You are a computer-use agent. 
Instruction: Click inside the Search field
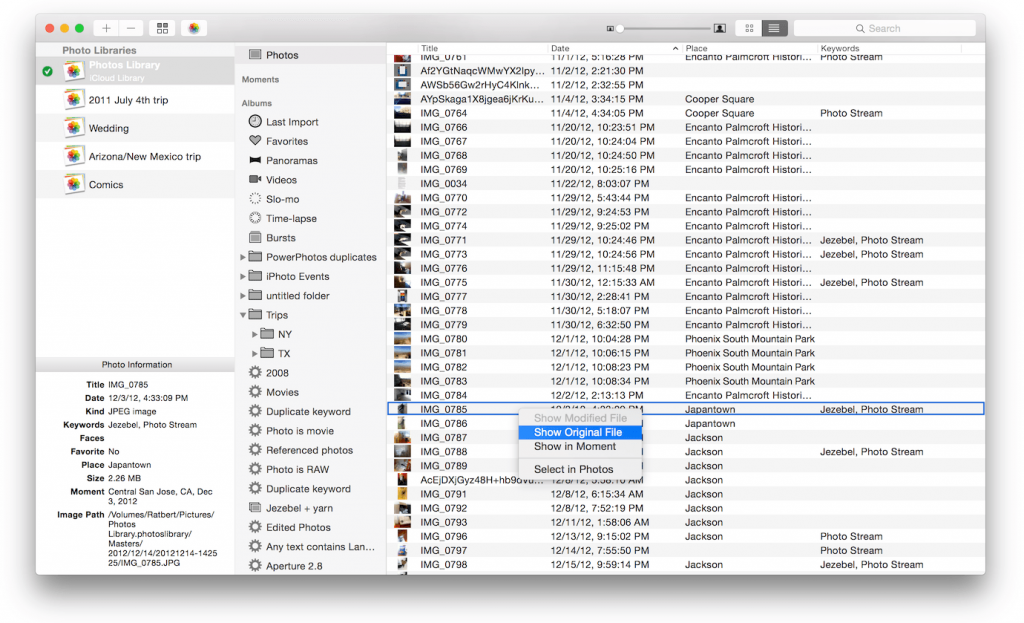[x=884, y=27]
